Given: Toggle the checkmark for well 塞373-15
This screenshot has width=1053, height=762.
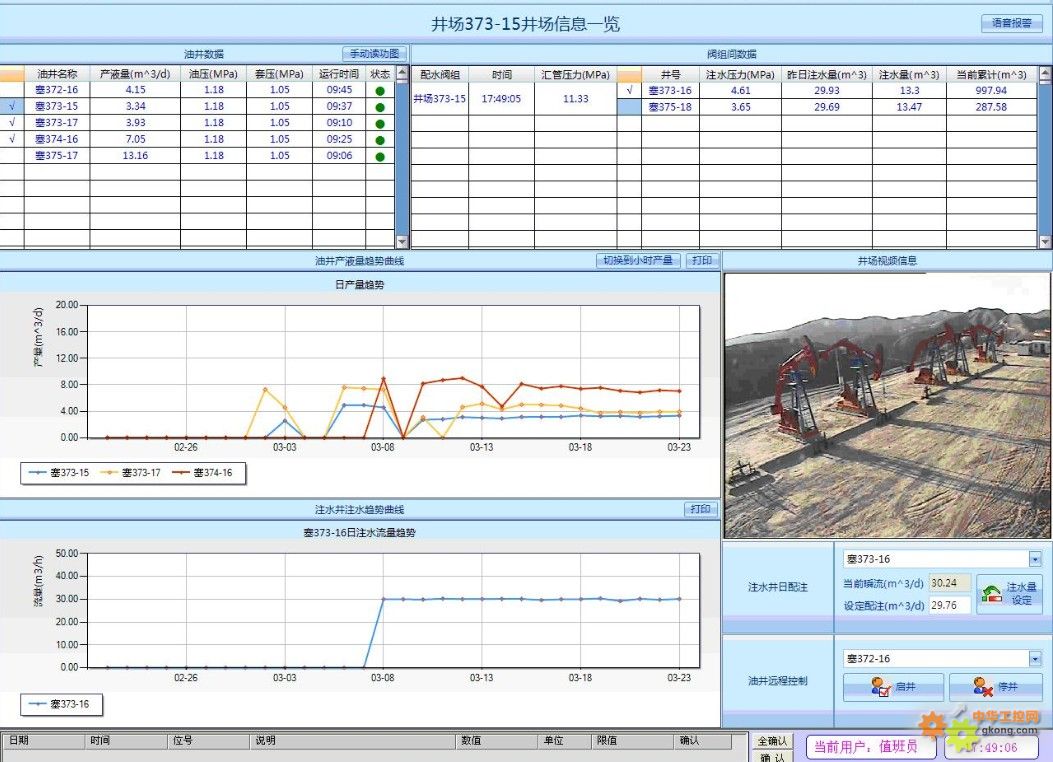Looking at the screenshot, I should (11, 106).
